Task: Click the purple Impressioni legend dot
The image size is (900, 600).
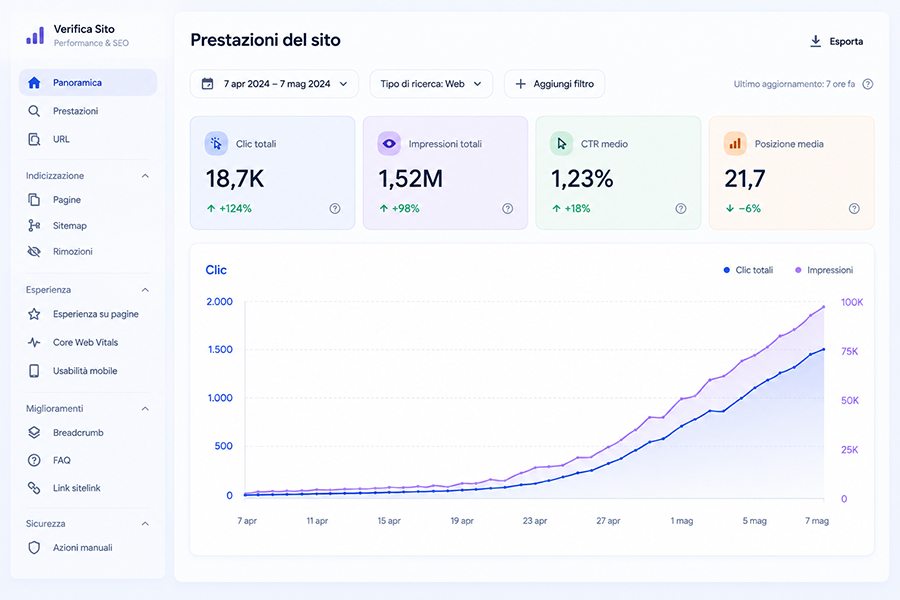Action: coord(798,270)
